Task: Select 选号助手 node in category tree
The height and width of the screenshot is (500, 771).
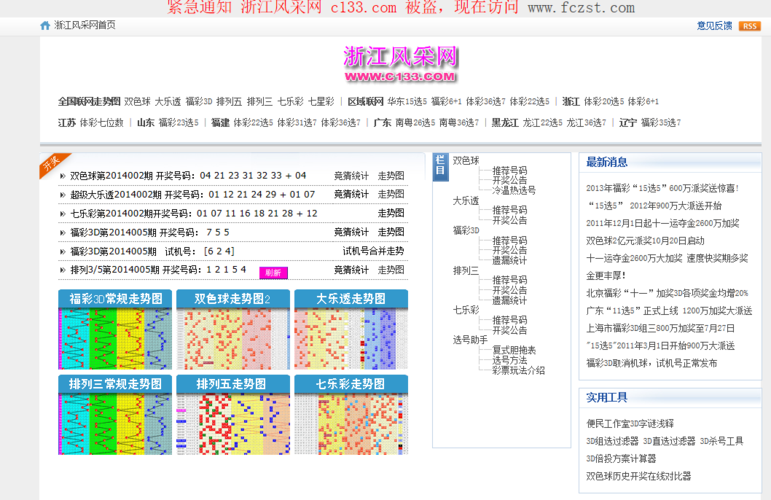Action: click(x=470, y=340)
